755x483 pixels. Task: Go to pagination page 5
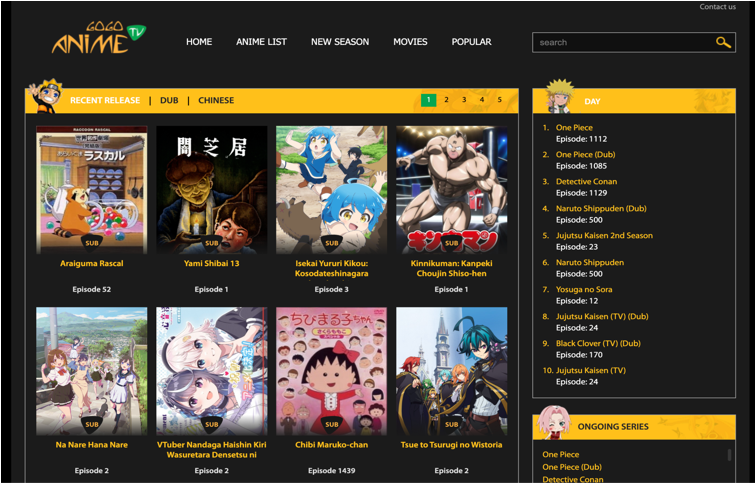[500, 100]
